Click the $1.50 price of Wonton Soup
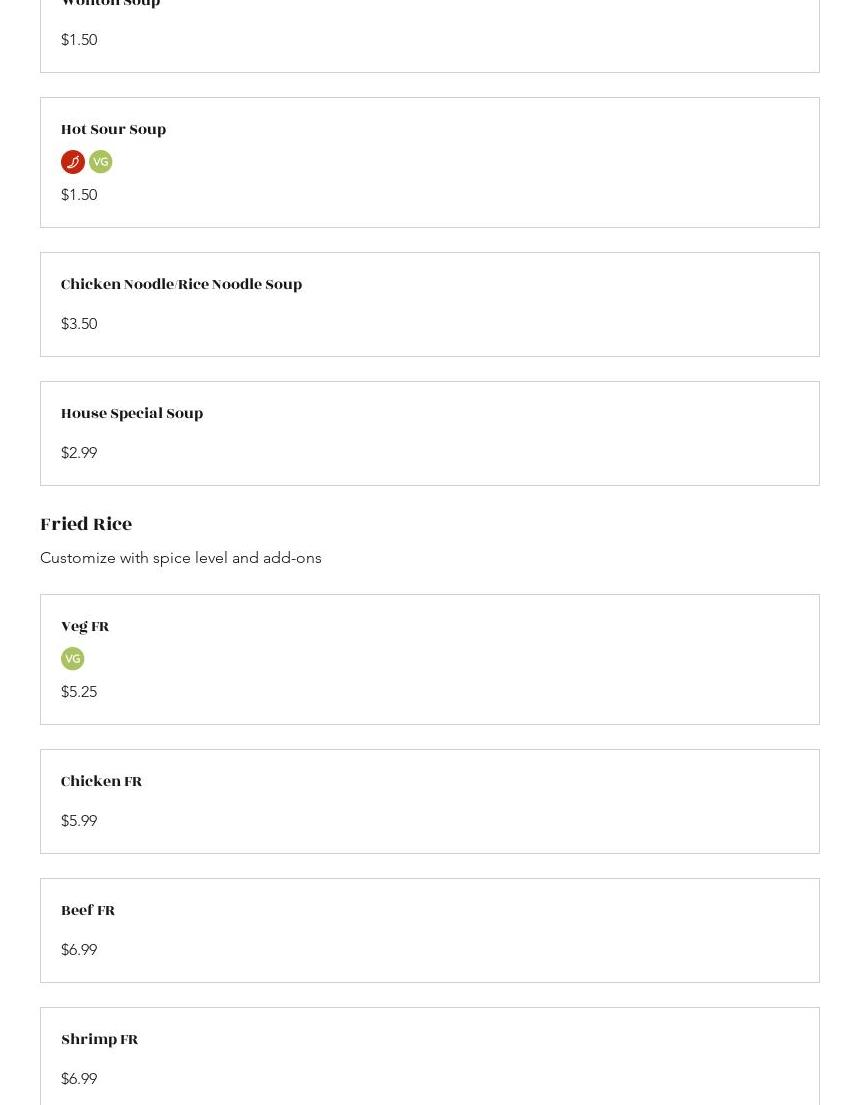845x1105 pixels. pyautogui.click(x=79, y=40)
